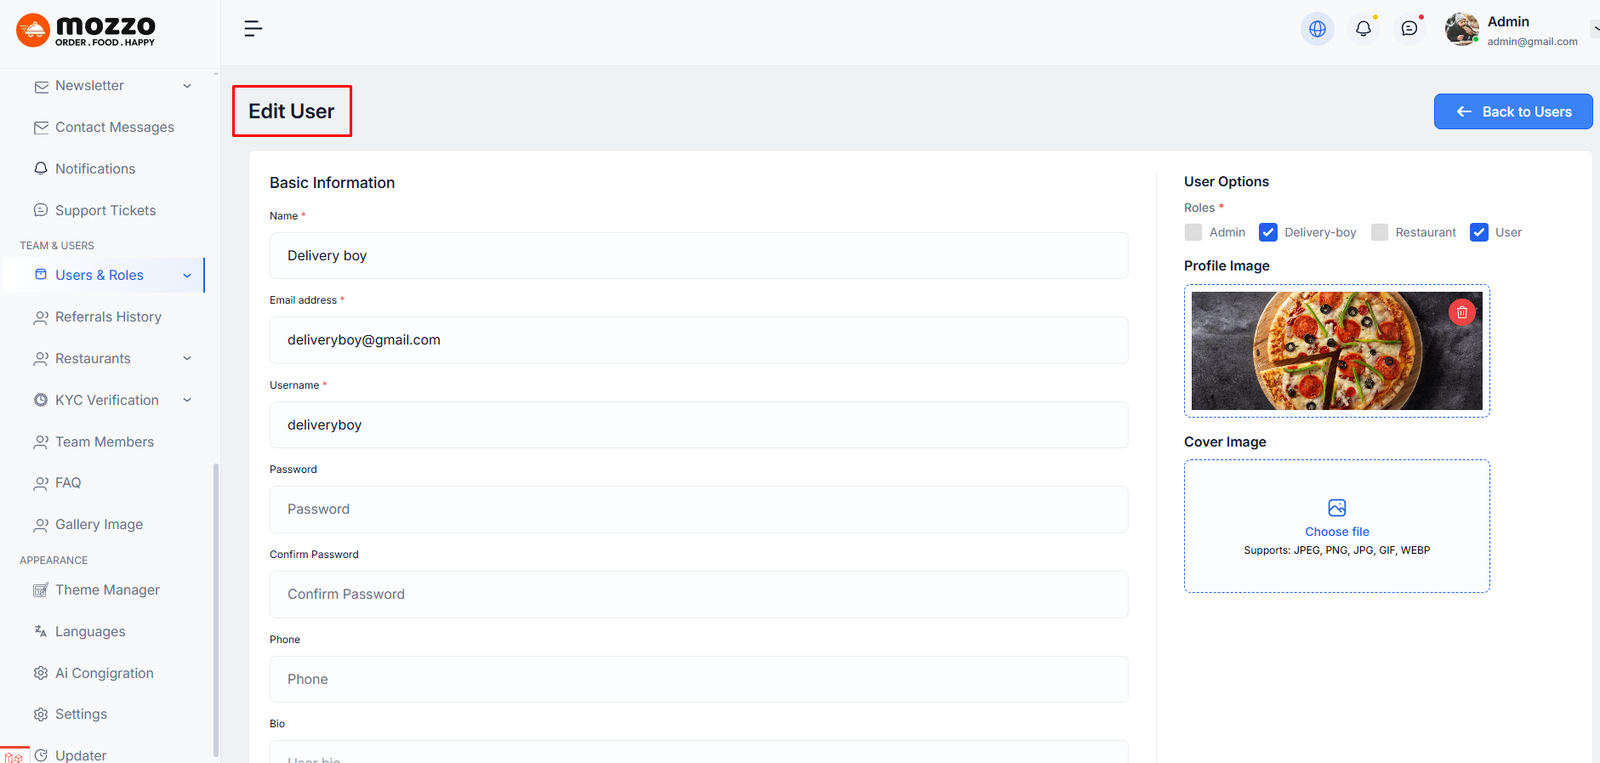Open the globe language icon
Screen dimensions: 1600x763
click(1317, 29)
